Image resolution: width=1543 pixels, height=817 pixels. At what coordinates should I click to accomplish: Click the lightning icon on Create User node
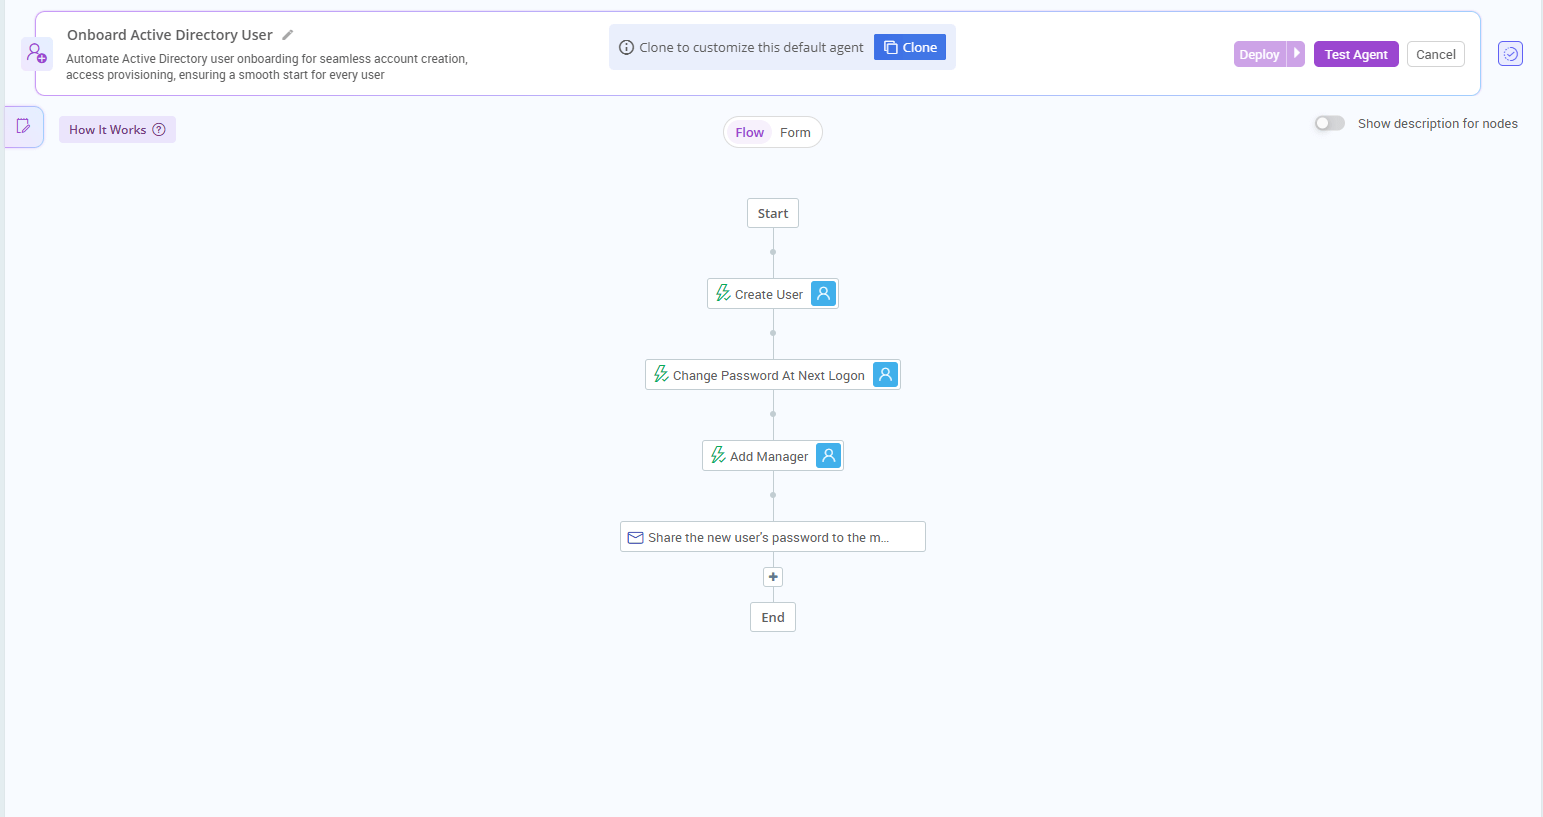[723, 293]
